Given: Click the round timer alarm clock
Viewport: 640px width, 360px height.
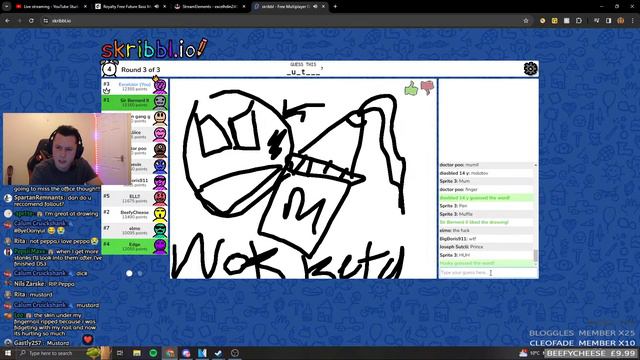Looking at the screenshot, I should pos(109,69).
